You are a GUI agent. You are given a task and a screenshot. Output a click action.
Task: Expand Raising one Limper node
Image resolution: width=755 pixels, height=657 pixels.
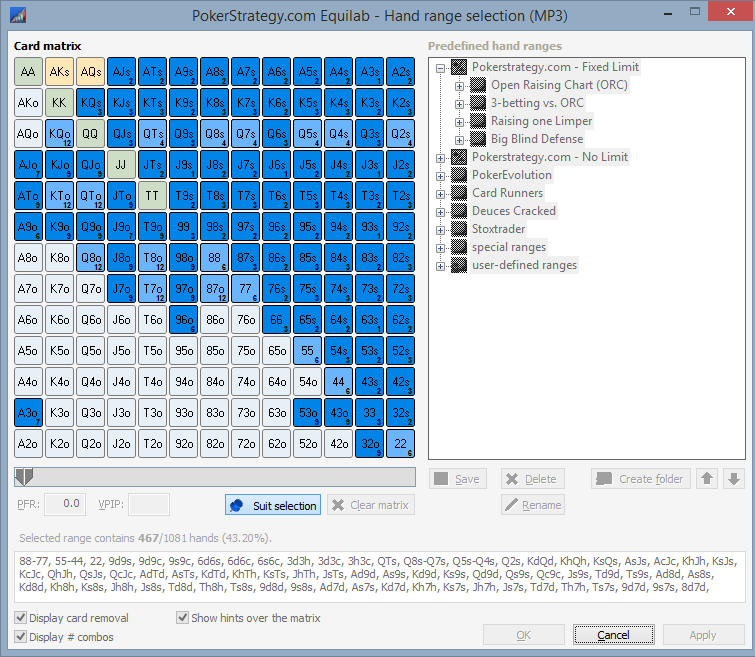(459, 122)
